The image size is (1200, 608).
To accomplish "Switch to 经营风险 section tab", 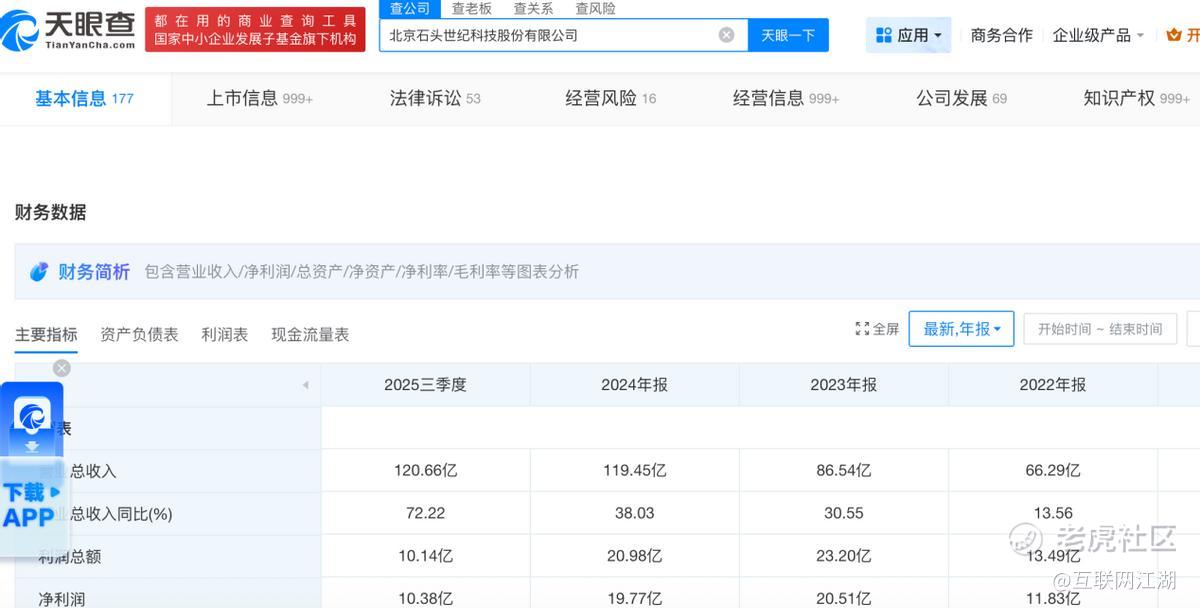I will coord(611,98).
